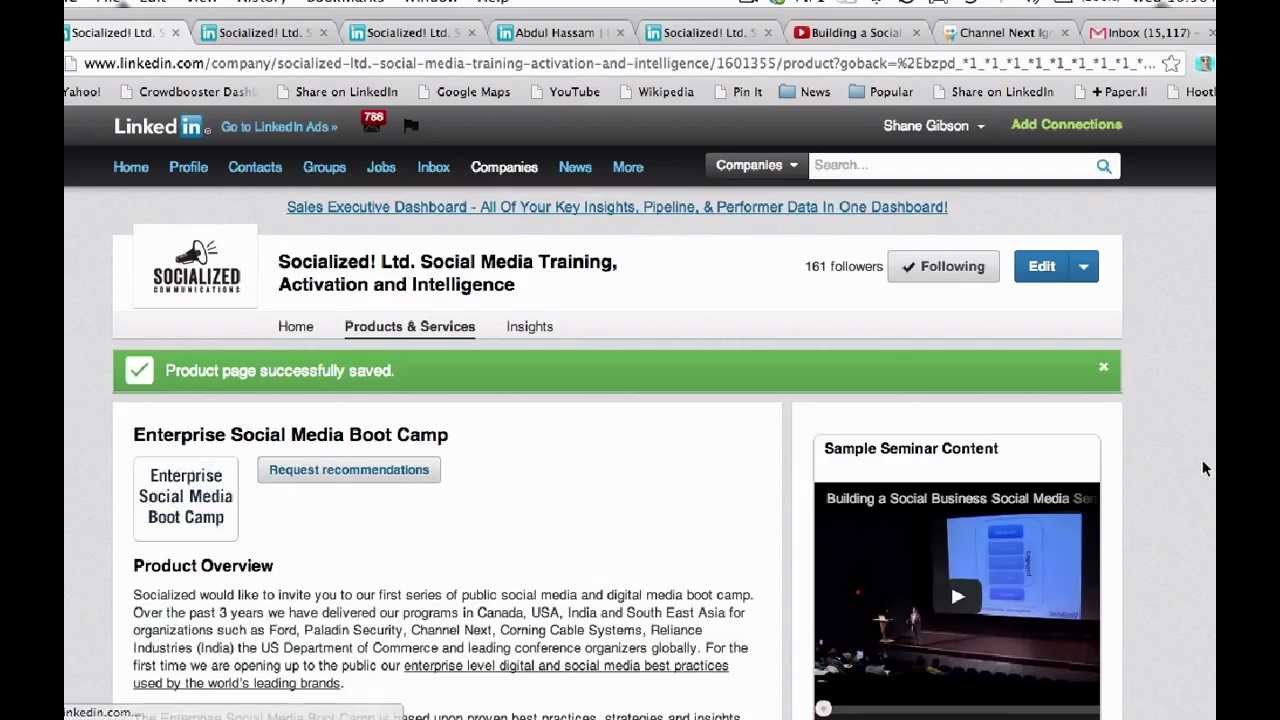Close the Building a Social tab
This screenshot has height=720, width=1280.
916,33
